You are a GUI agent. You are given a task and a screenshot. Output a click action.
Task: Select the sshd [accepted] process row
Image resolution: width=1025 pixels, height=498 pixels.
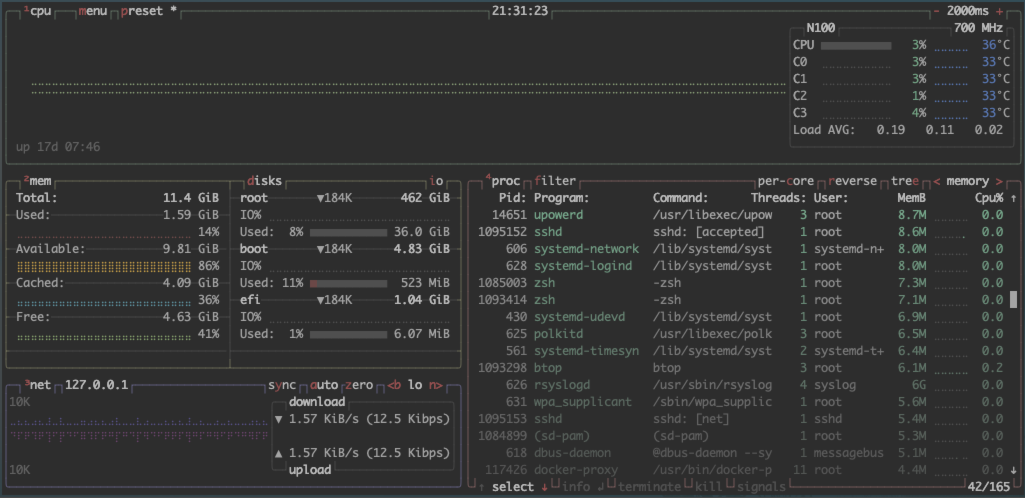742,232
